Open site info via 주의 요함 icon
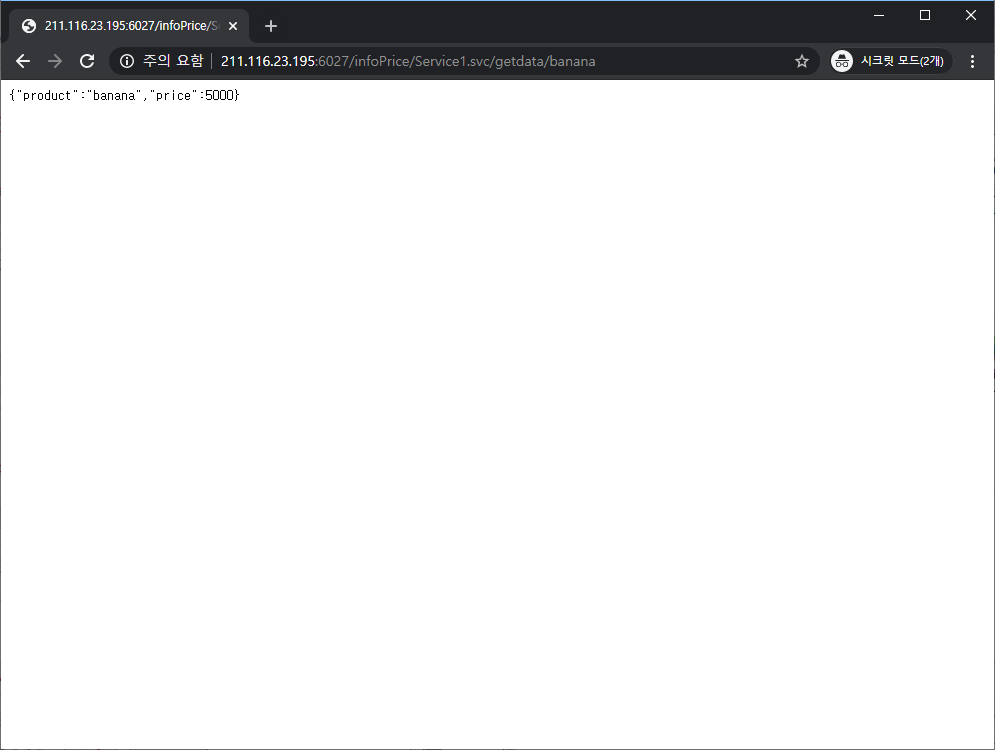 127,61
